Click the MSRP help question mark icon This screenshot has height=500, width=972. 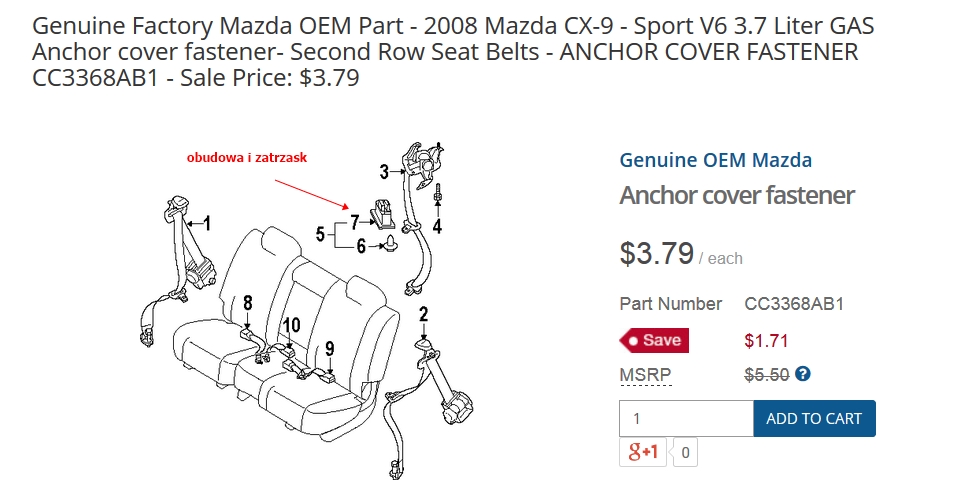tap(803, 375)
